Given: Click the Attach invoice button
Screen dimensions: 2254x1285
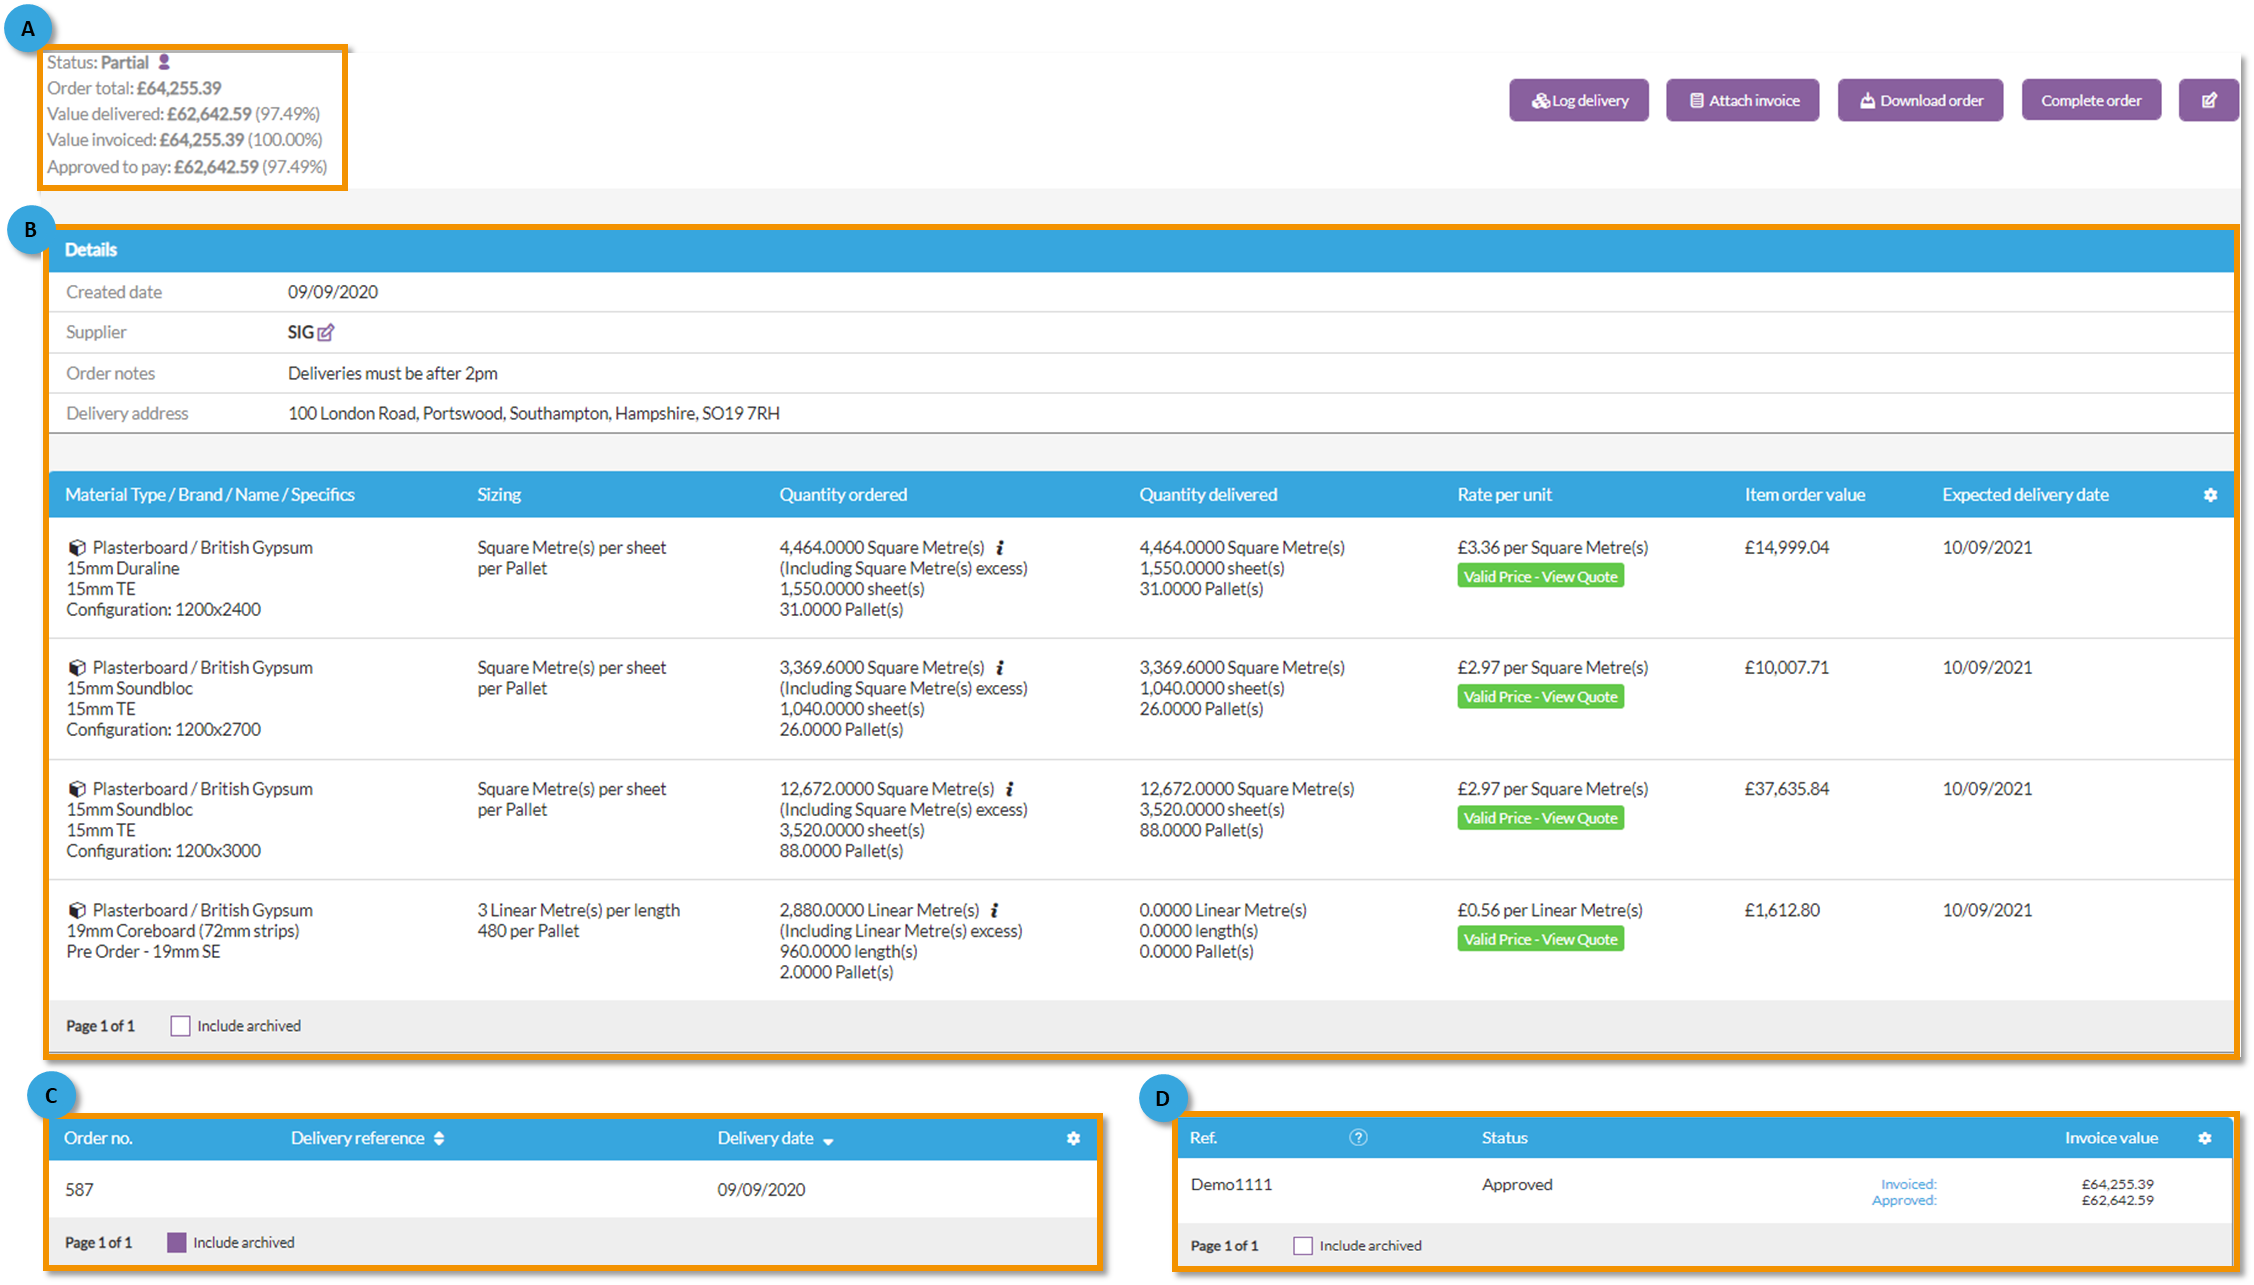Looking at the screenshot, I should [x=1742, y=100].
